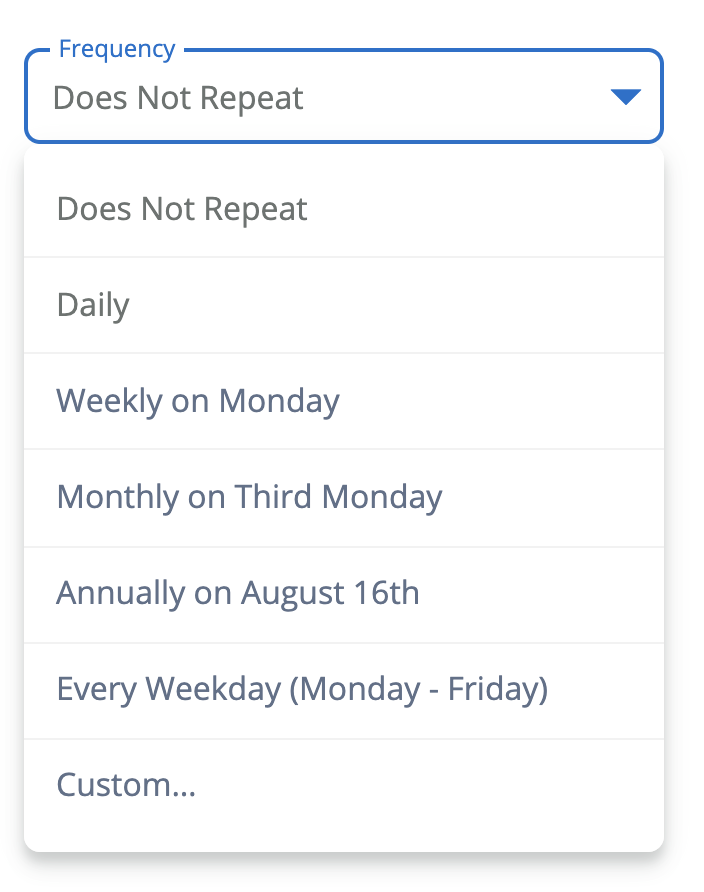Select the Does Not Repeat option in list

pos(182,209)
